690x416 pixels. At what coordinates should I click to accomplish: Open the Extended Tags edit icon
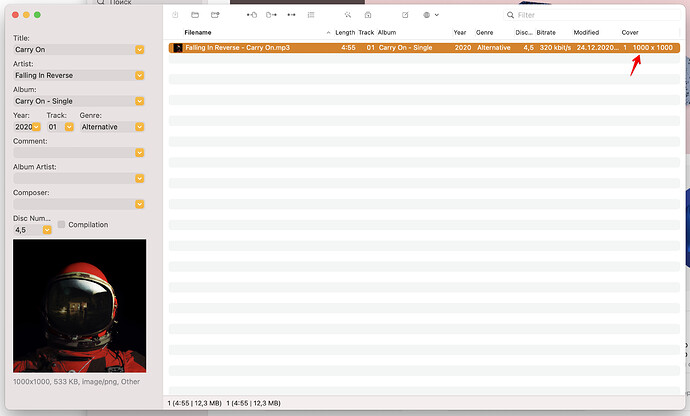[405, 15]
